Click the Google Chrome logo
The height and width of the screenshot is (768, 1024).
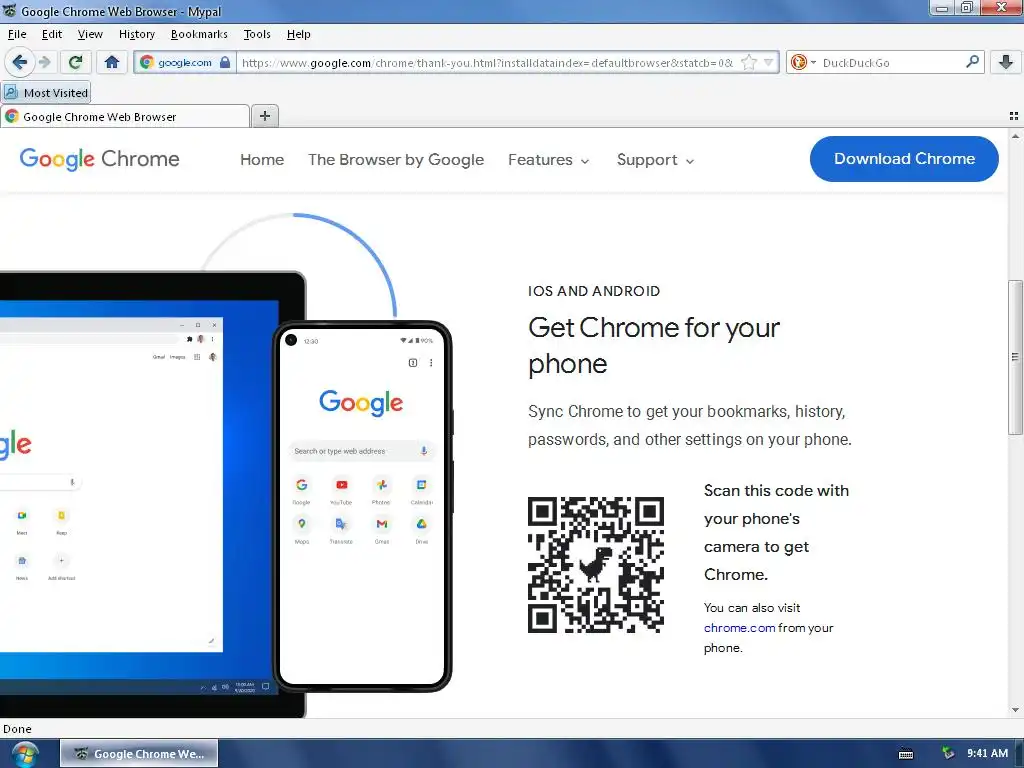pyautogui.click(x=99, y=159)
